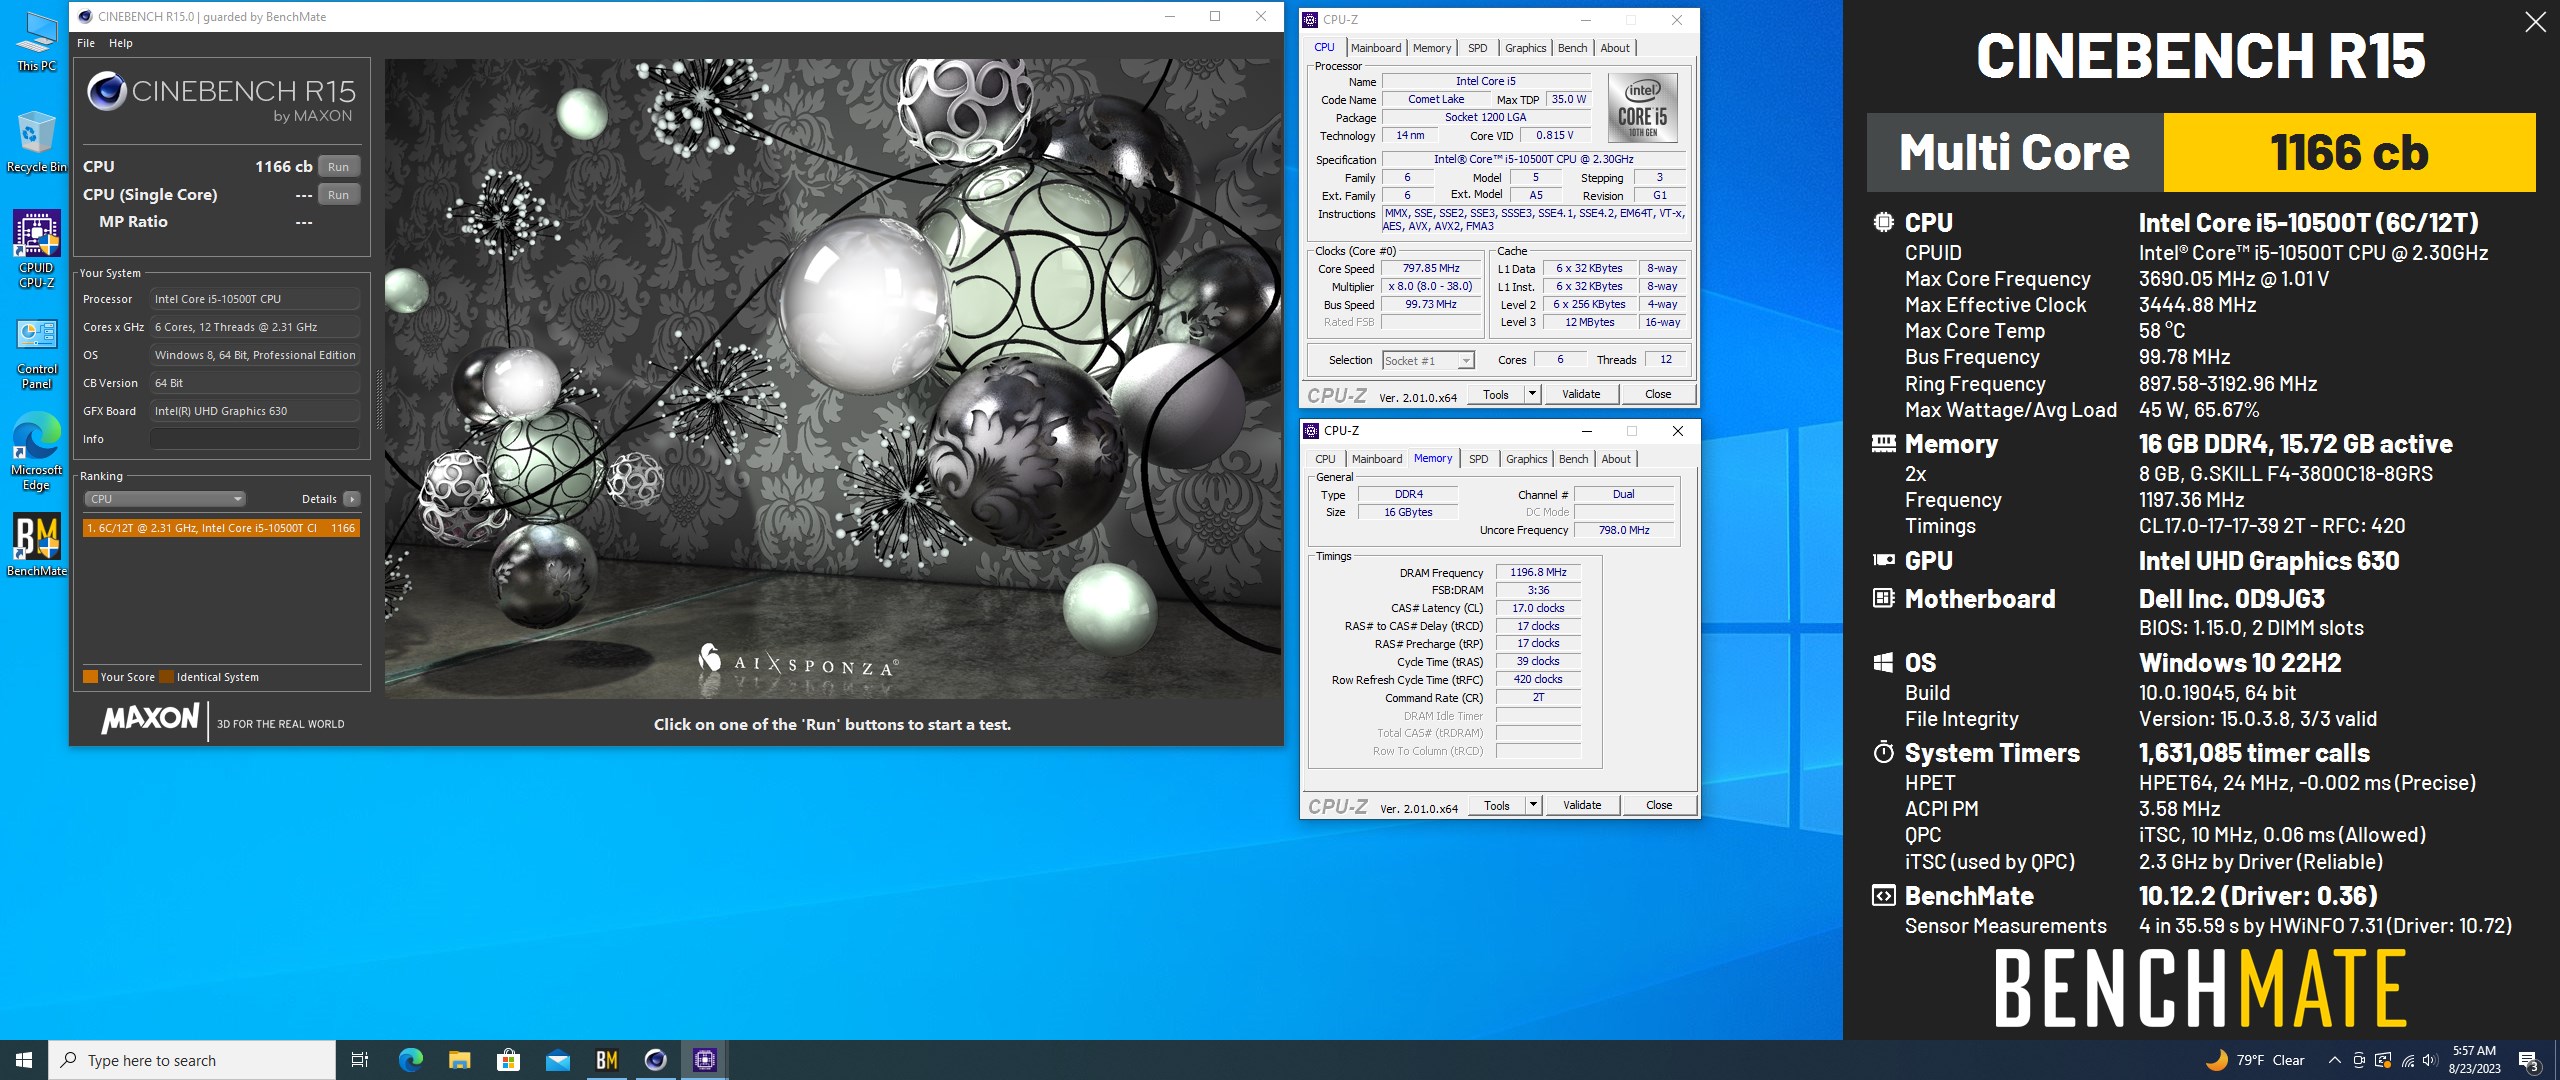Open Microsoft Store from the taskbar
The height and width of the screenshot is (1080, 2560).
508,1060
